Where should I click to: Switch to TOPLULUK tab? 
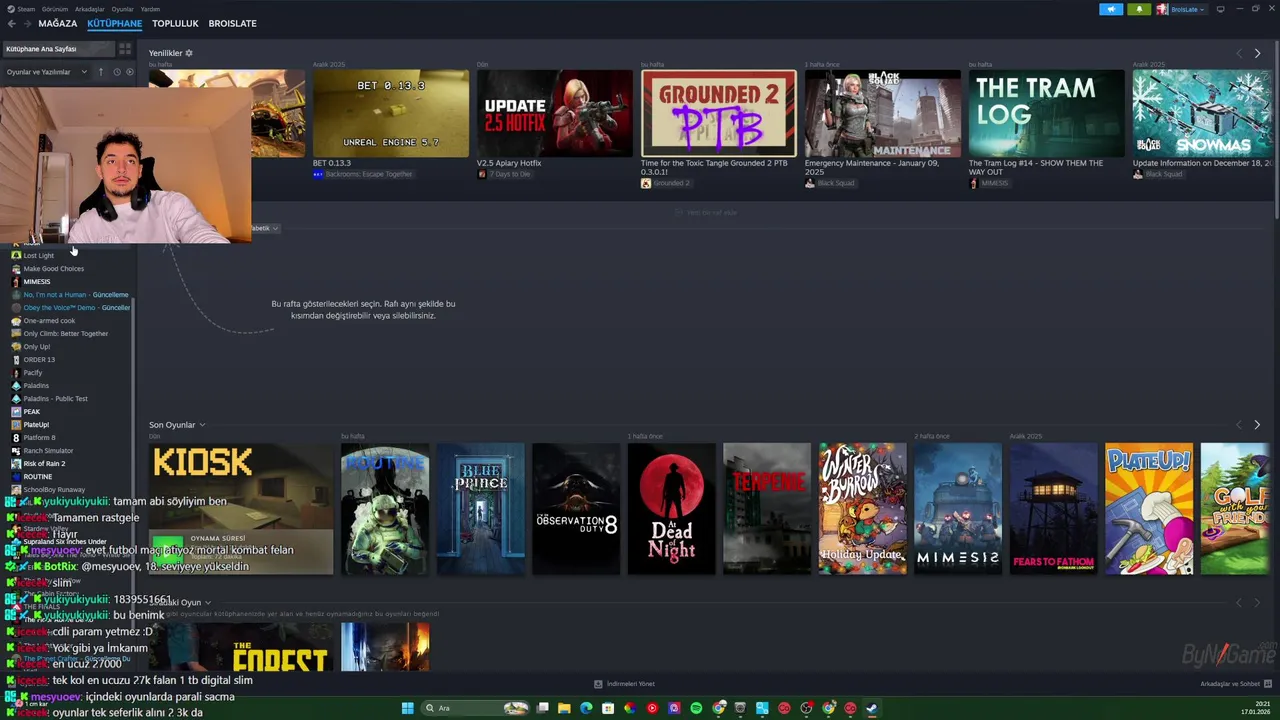click(175, 23)
